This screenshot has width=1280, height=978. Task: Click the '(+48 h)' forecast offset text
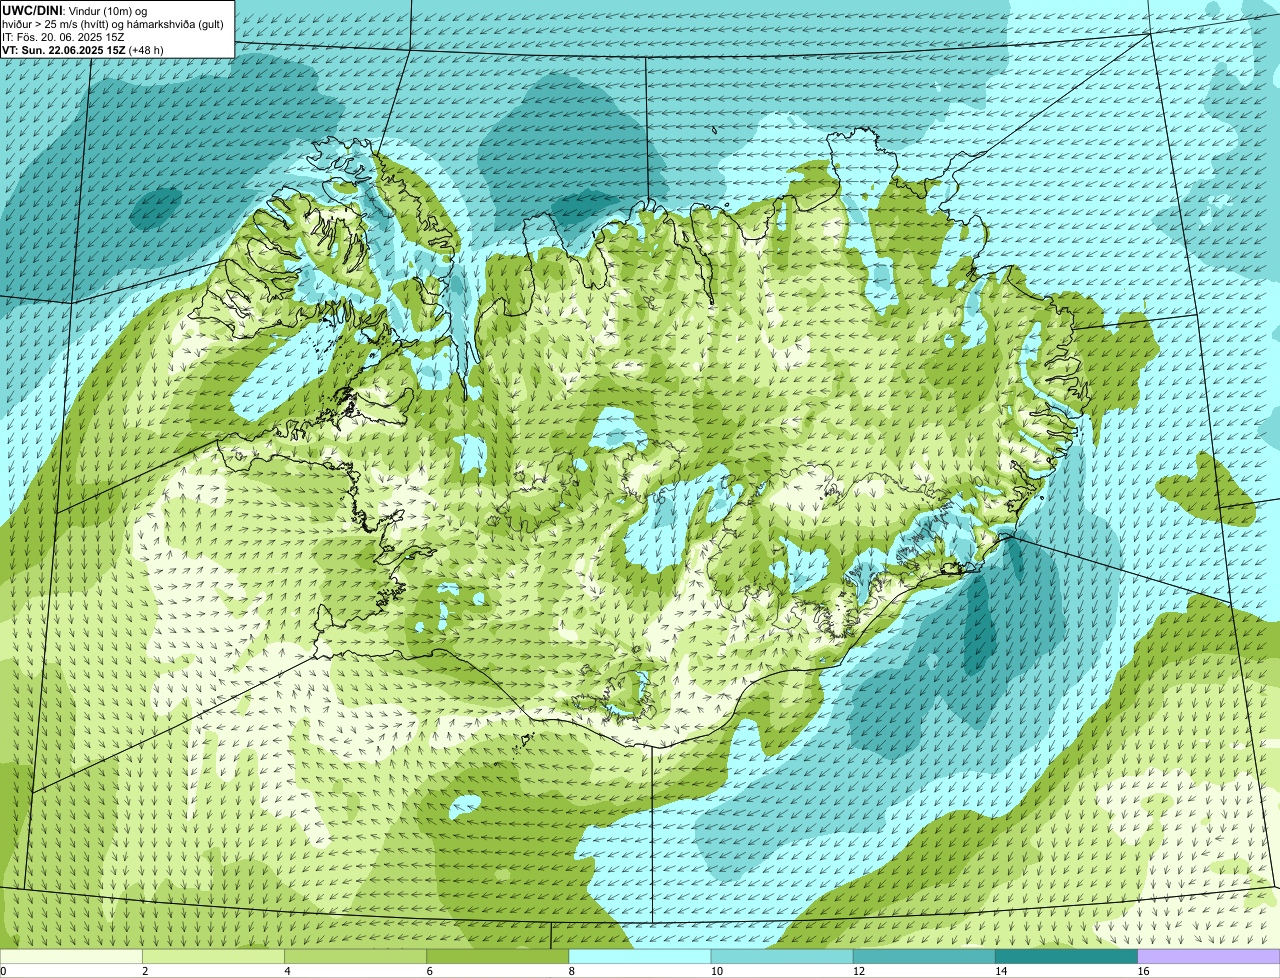[146, 50]
